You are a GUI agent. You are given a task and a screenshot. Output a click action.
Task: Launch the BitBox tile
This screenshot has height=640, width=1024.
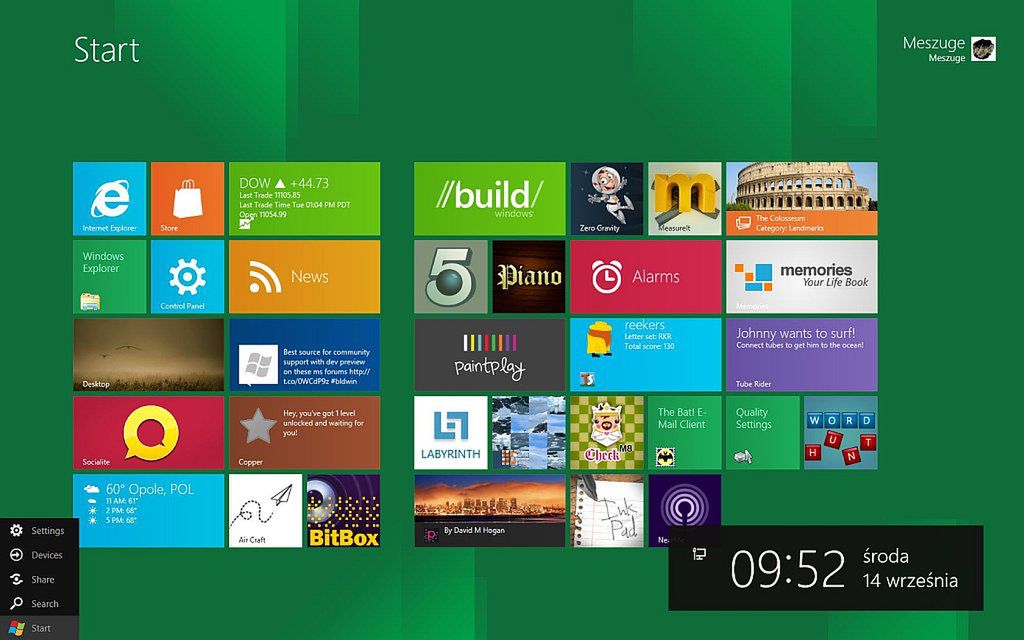[x=344, y=511]
